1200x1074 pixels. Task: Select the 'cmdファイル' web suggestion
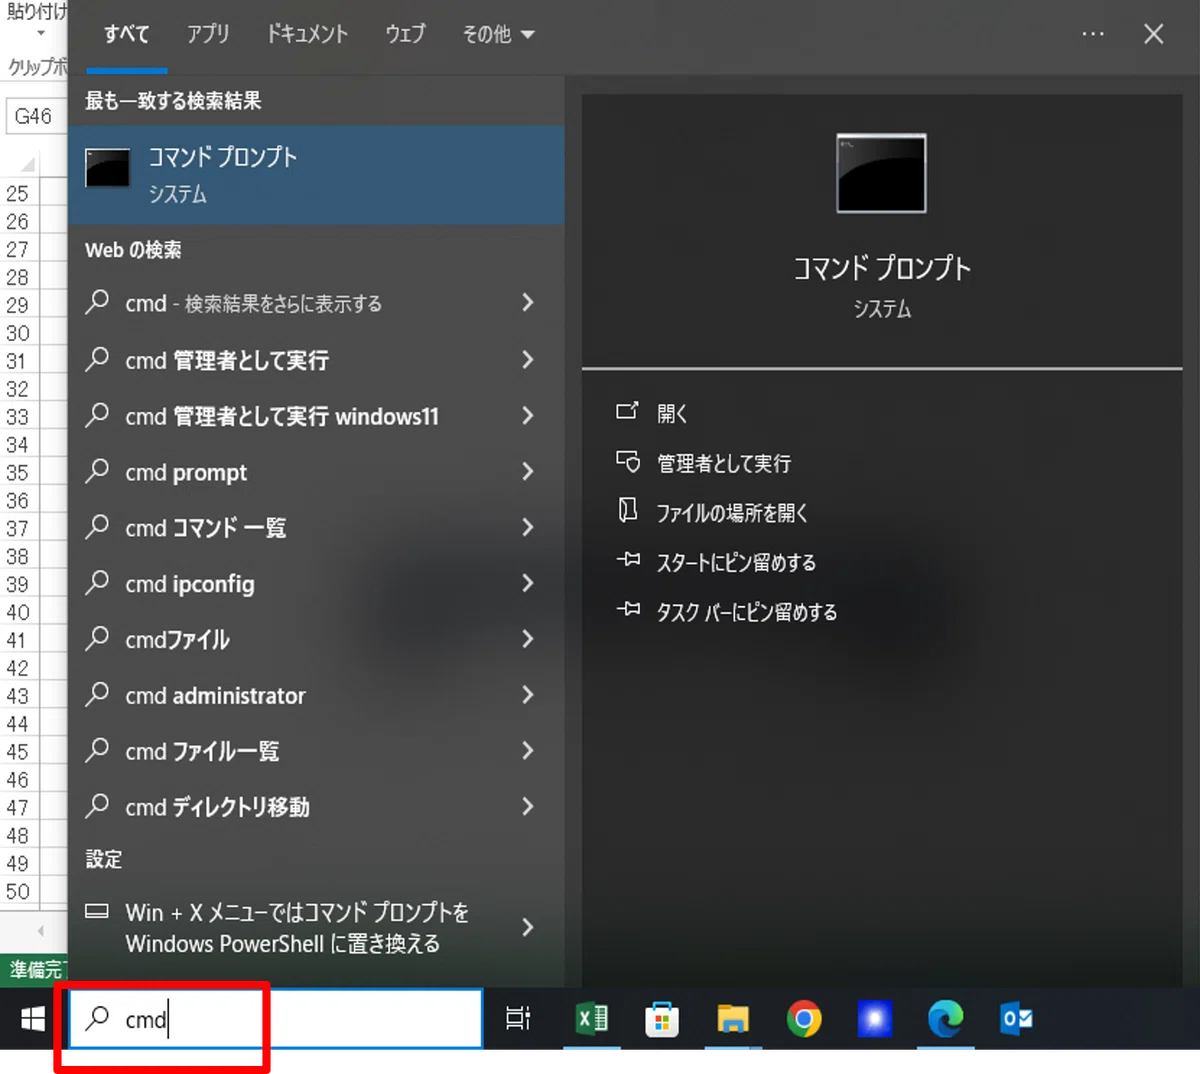316,639
